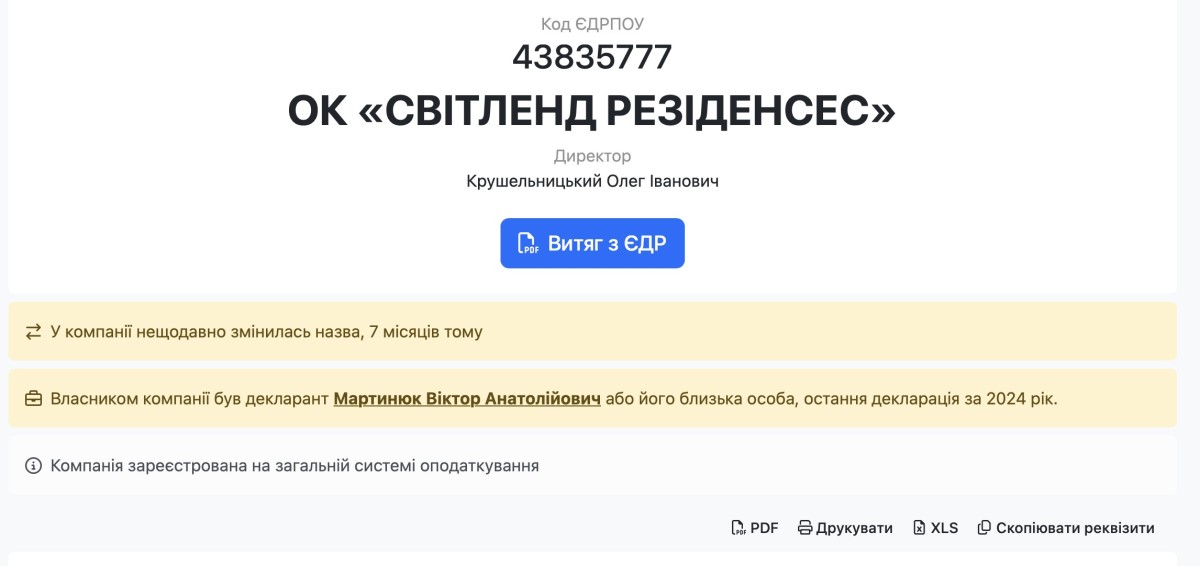Click the printer icon next to Друкувати

pyautogui.click(x=805, y=528)
